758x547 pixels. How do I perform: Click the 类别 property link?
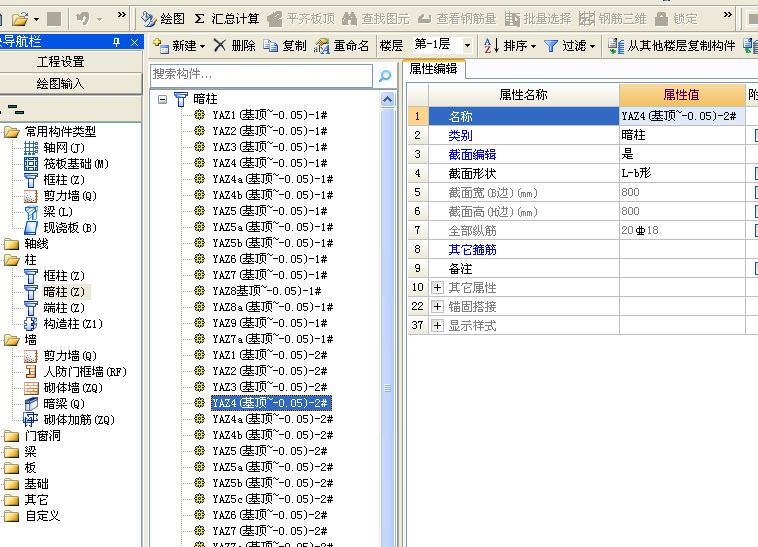[460, 135]
